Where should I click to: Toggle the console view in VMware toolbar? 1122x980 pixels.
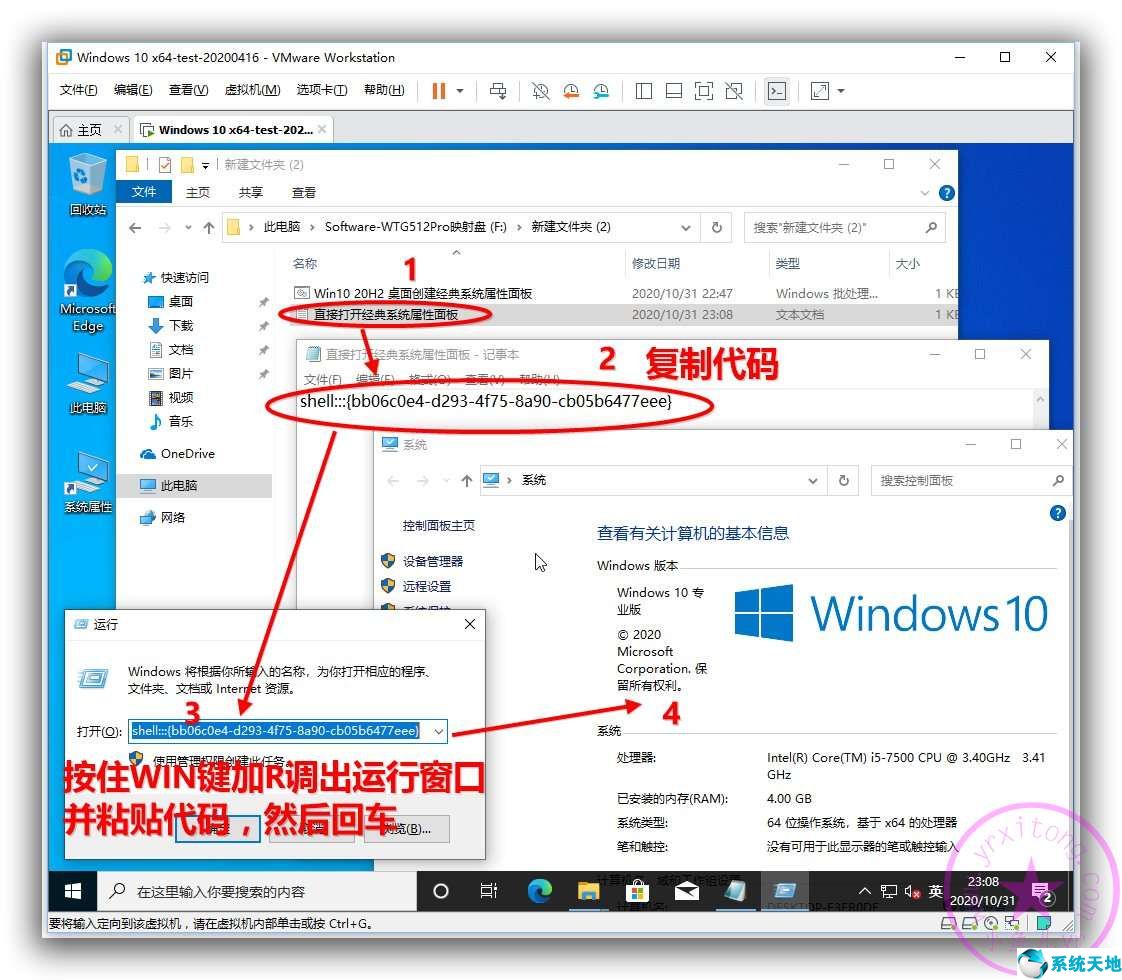coord(777,91)
